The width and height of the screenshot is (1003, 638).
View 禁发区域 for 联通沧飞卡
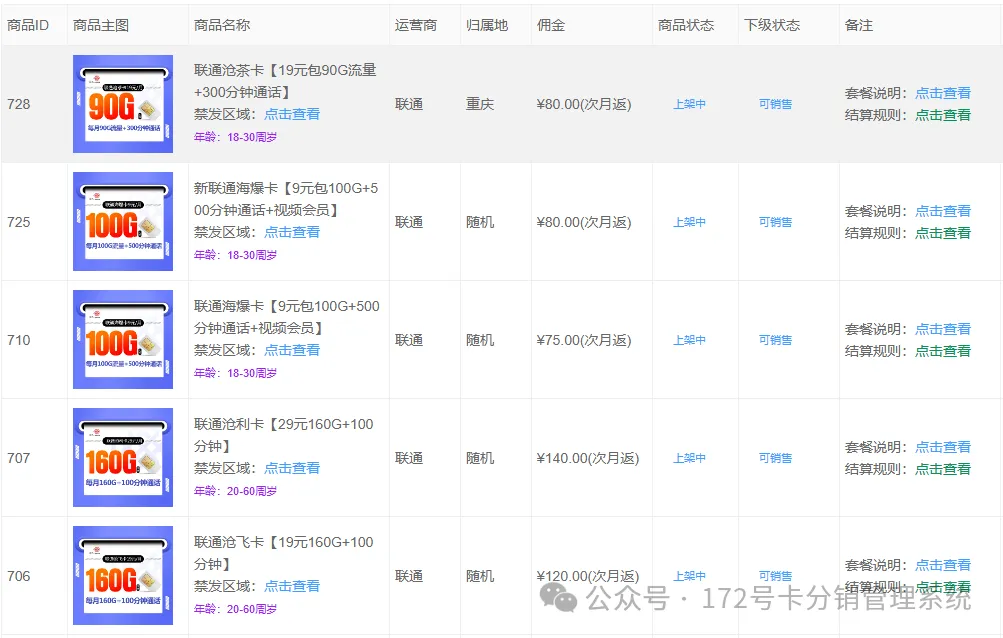[292, 585]
